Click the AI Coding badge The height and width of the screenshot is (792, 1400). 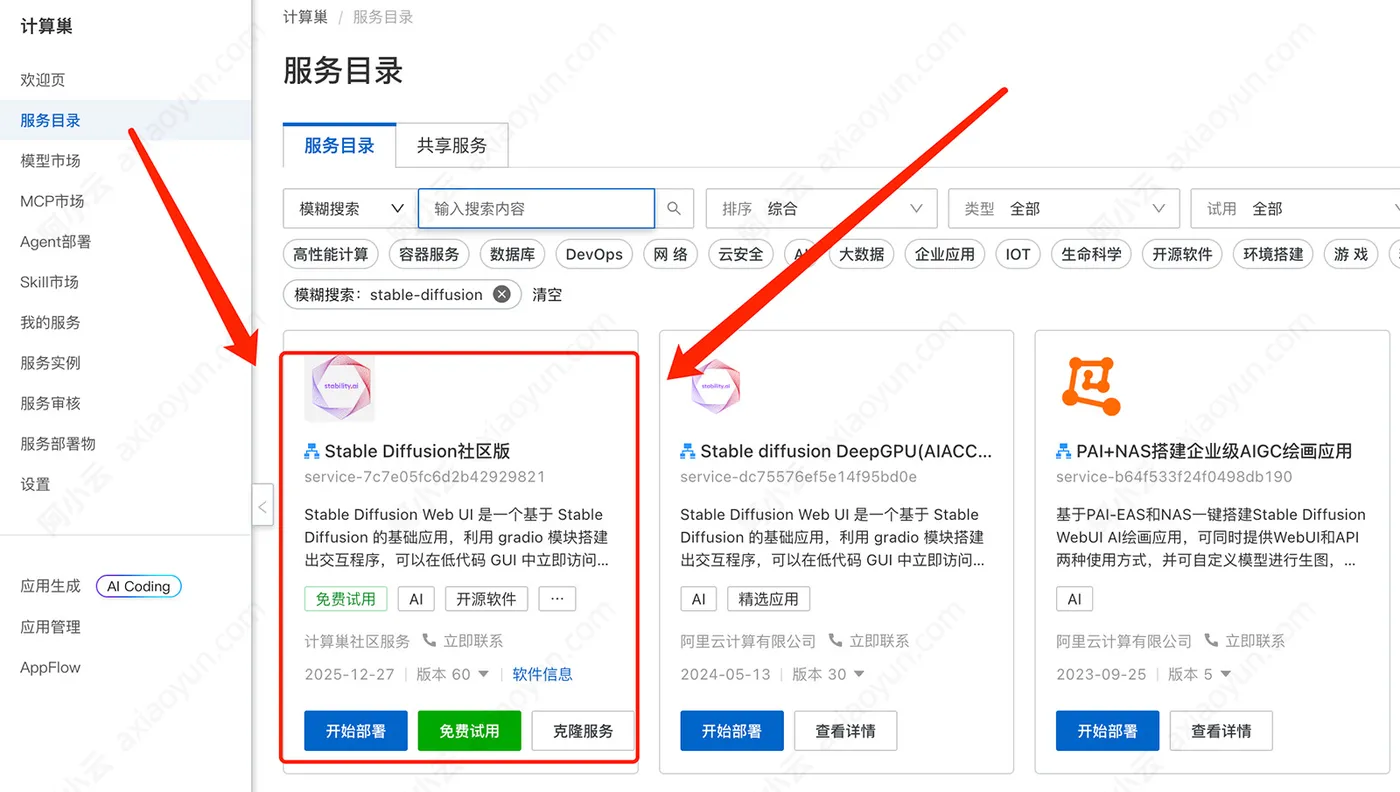click(139, 586)
